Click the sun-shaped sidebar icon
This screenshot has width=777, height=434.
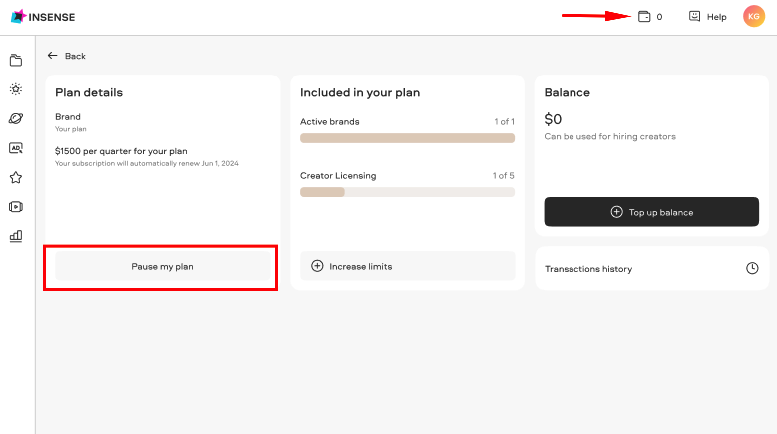pos(16,89)
